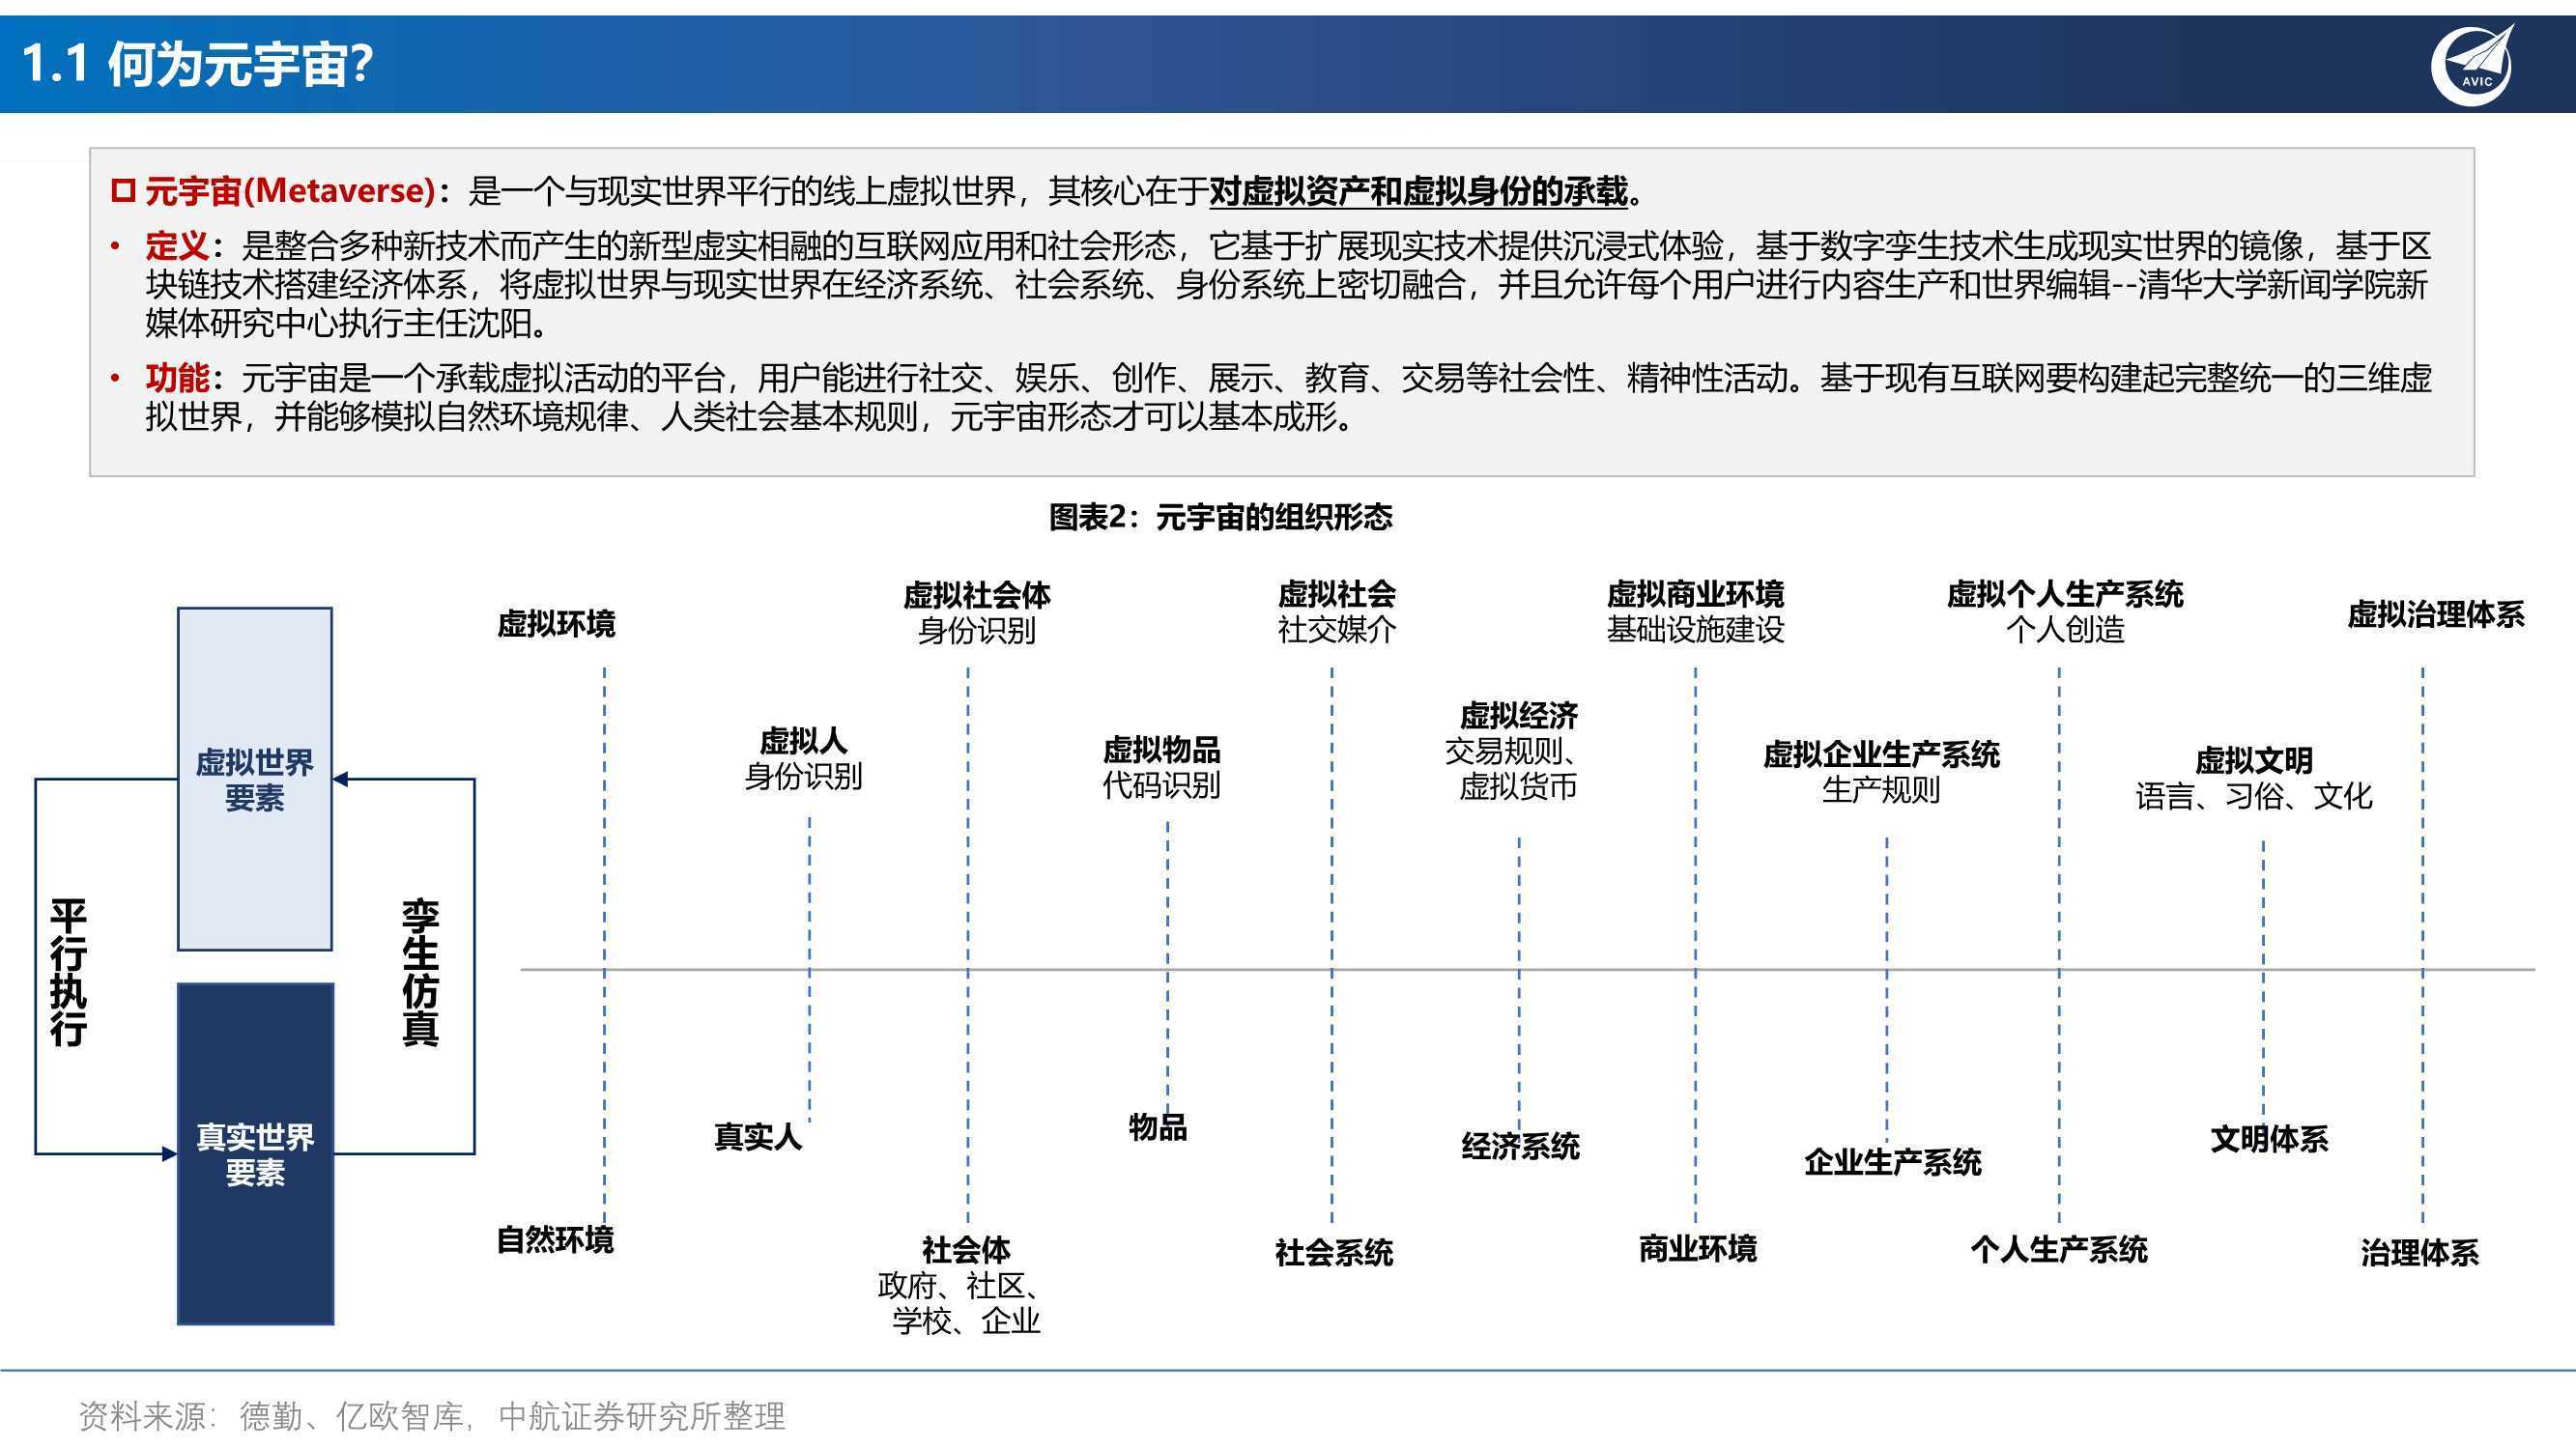Click the 代码识别 subtitle
Viewport: 2576px width, 1449px height.
click(x=1161, y=785)
